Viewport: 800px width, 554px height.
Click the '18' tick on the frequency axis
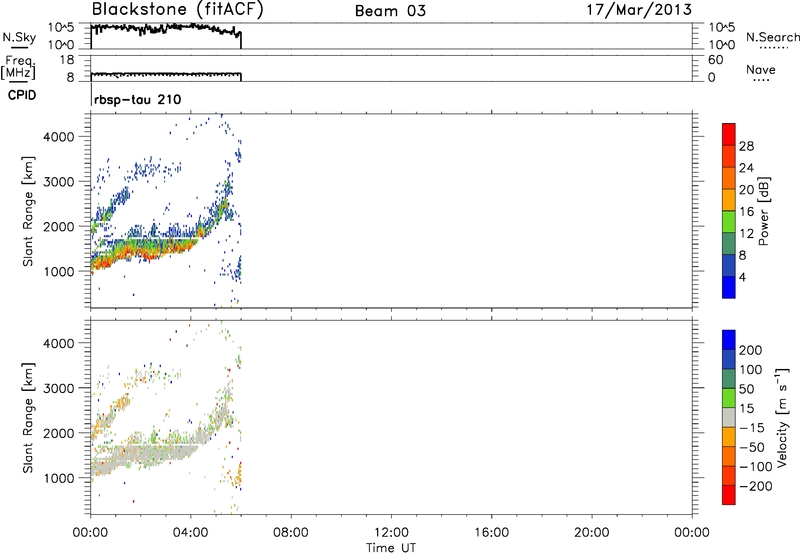tap(67, 60)
